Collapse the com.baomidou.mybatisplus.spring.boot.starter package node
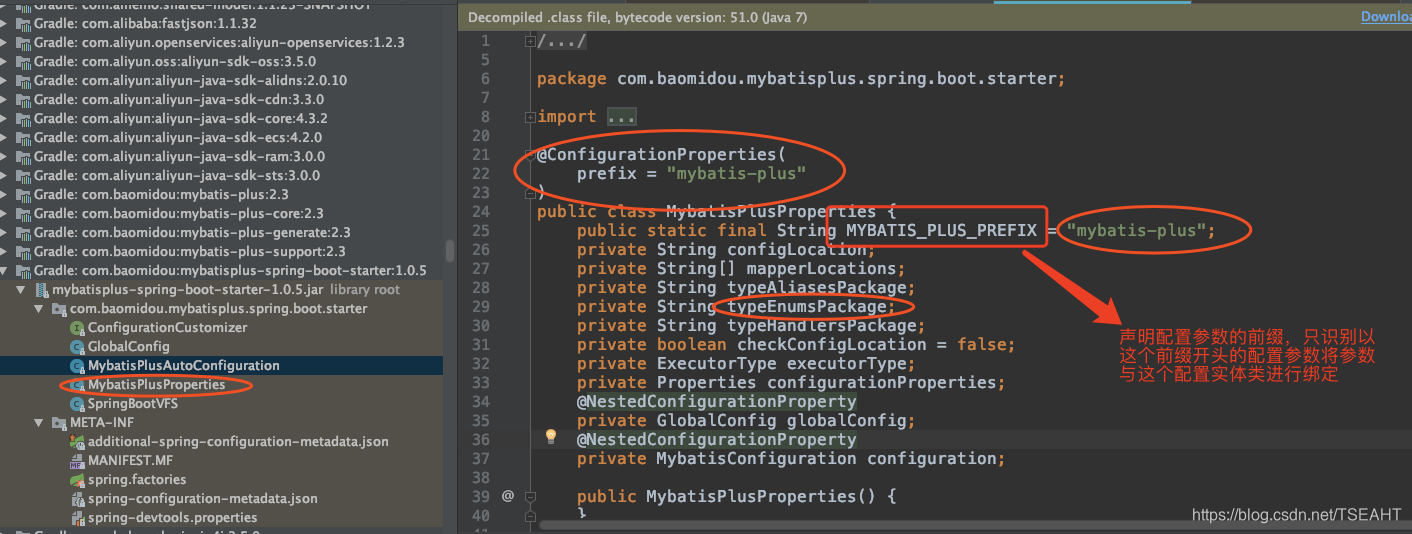Image resolution: width=1412 pixels, height=534 pixels. pyautogui.click(x=40, y=309)
